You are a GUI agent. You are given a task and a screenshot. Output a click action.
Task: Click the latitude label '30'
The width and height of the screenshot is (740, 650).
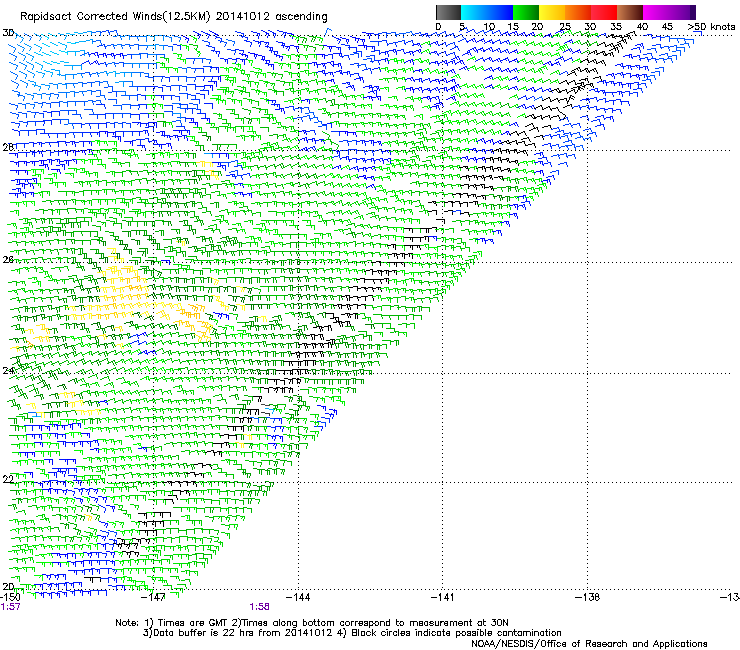point(8,33)
